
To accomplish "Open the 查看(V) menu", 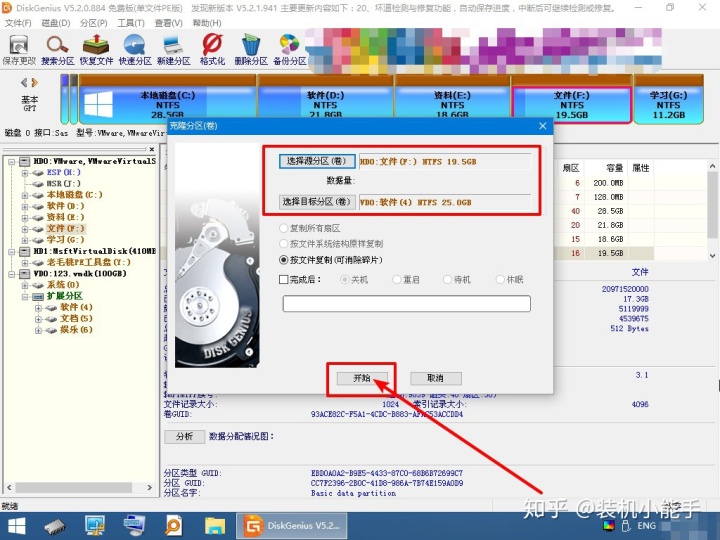I will tap(169, 23).
